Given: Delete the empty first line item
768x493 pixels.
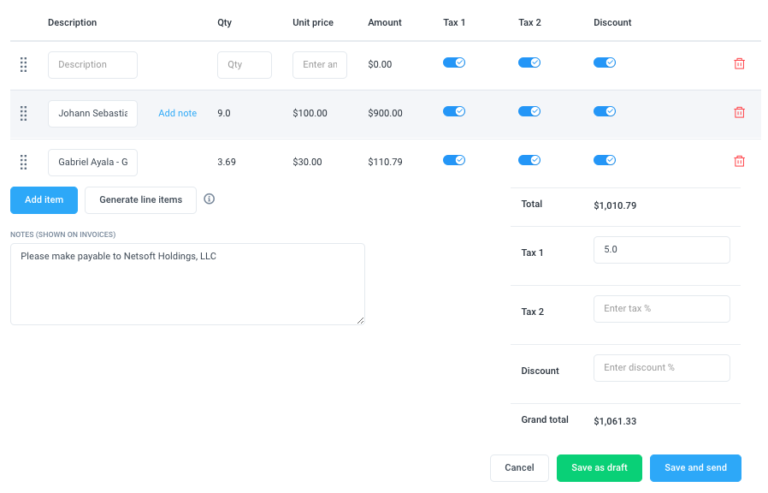Looking at the screenshot, I should coord(739,64).
